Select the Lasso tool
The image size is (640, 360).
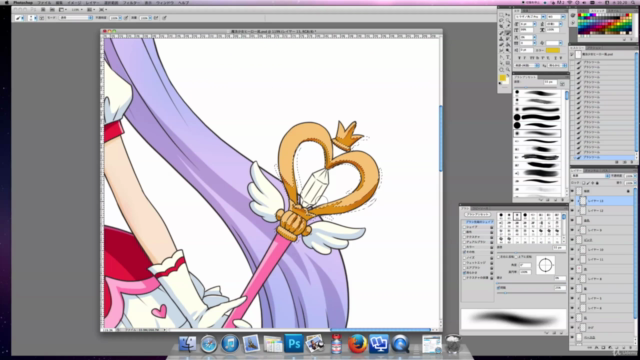coord(501,20)
